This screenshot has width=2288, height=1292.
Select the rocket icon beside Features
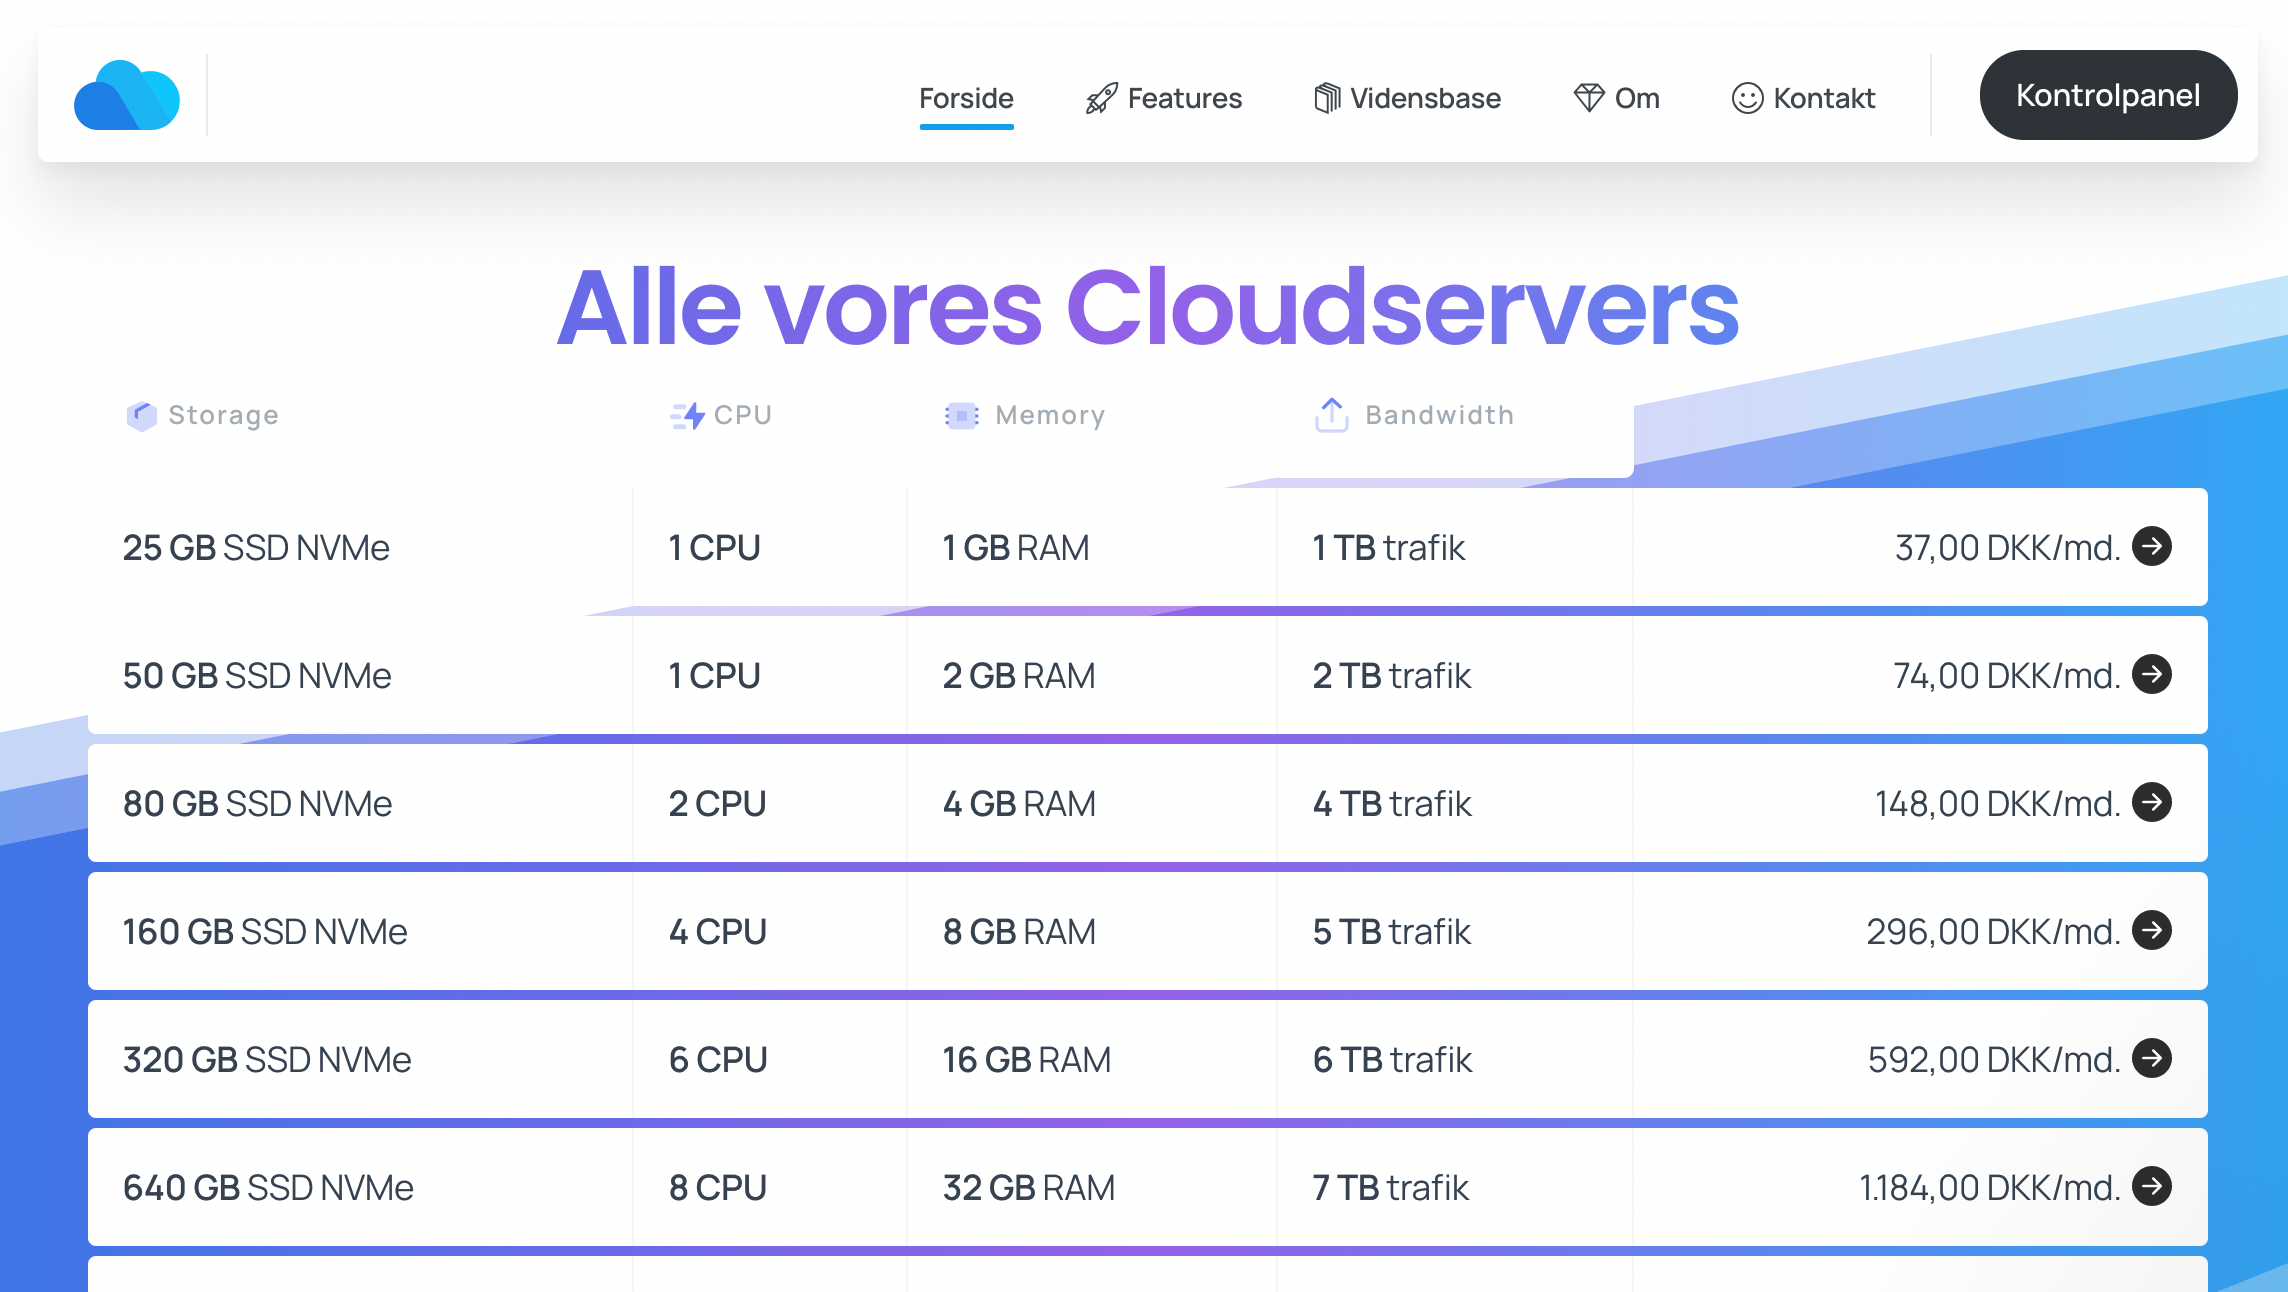(x=1100, y=97)
